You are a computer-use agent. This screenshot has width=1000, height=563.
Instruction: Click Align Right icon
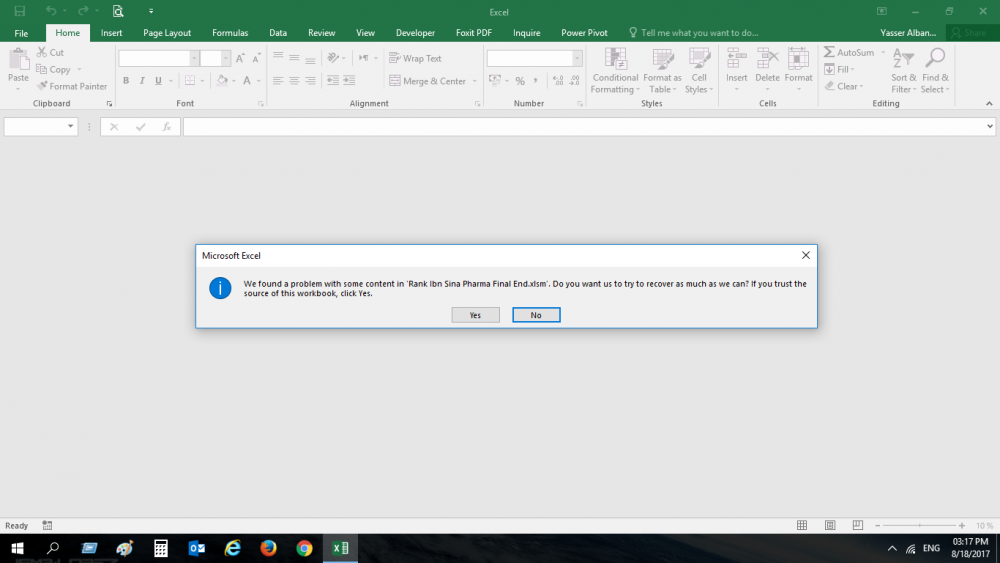click(x=310, y=80)
